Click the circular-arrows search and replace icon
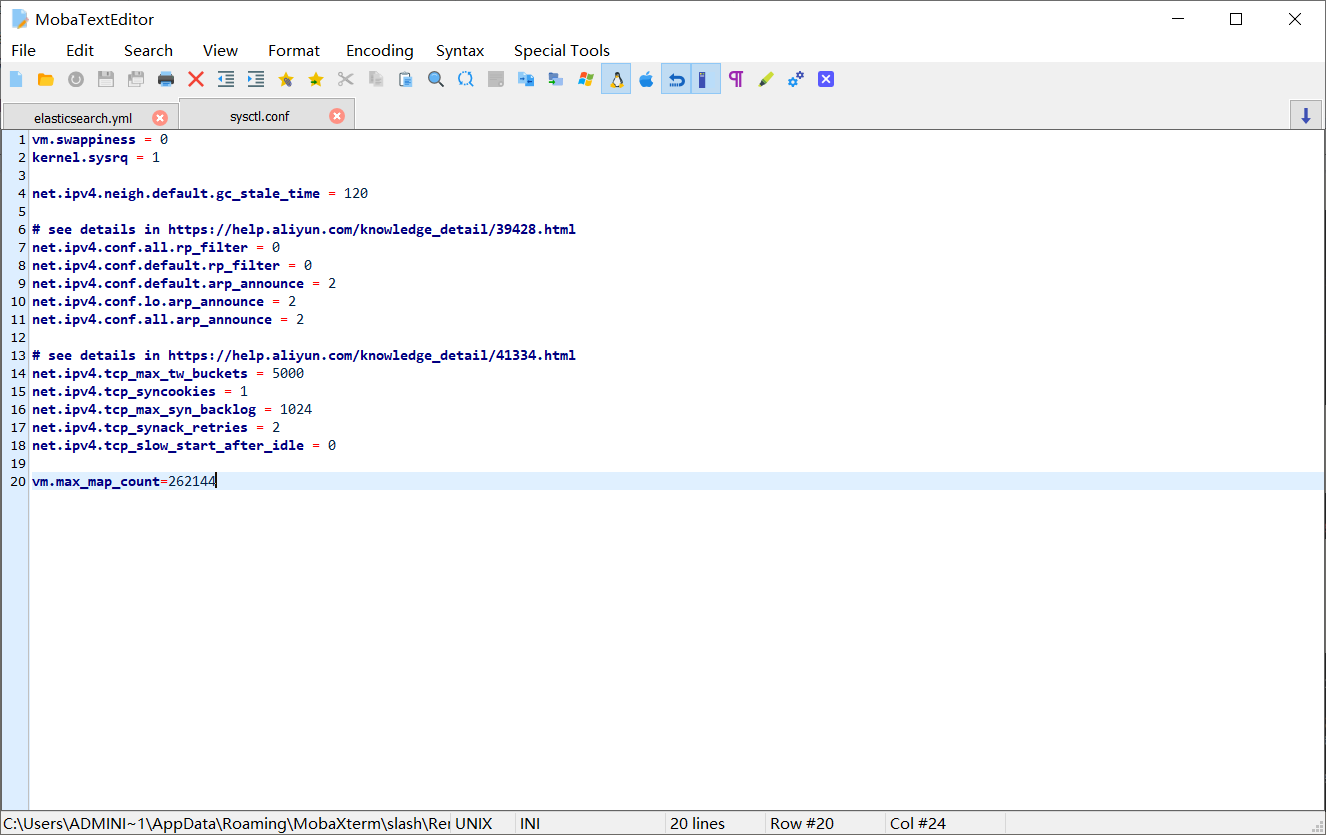The width and height of the screenshot is (1326, 835). (466, 79)
